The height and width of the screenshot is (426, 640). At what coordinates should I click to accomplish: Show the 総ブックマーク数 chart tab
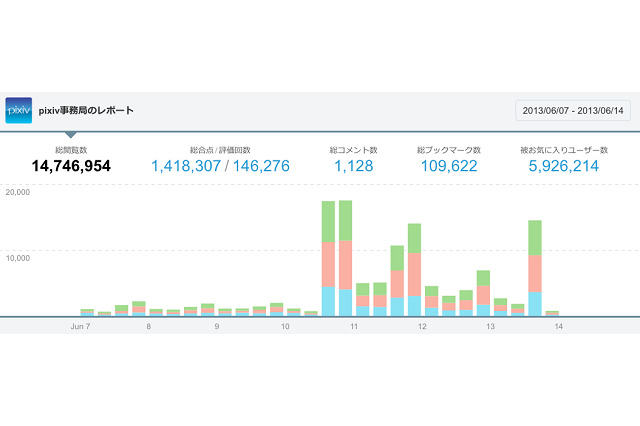click(448, 150)
